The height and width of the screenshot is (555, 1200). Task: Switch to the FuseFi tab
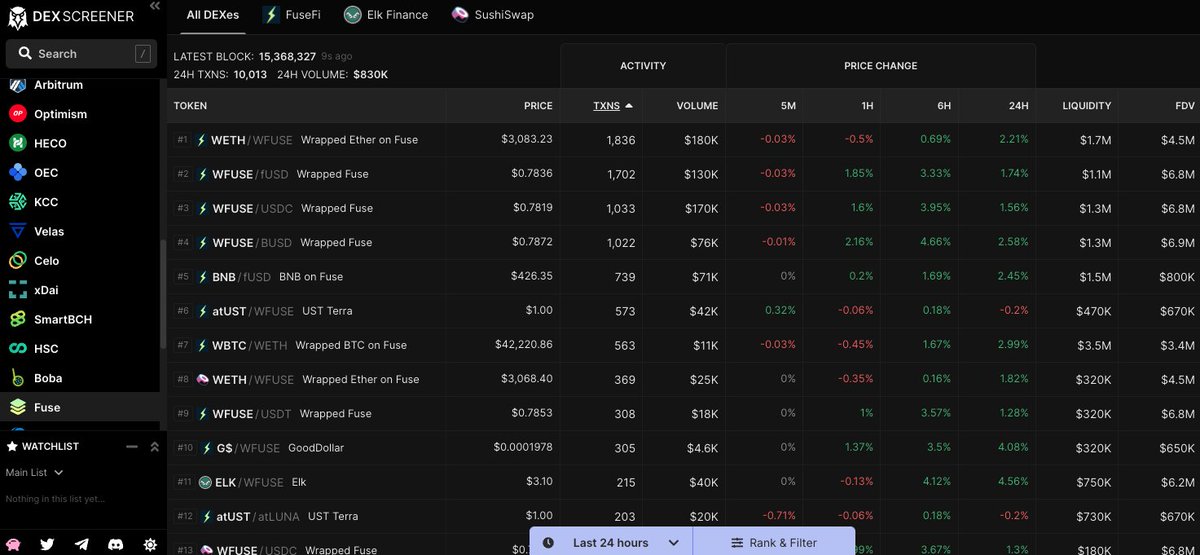(x=291, y=15)
